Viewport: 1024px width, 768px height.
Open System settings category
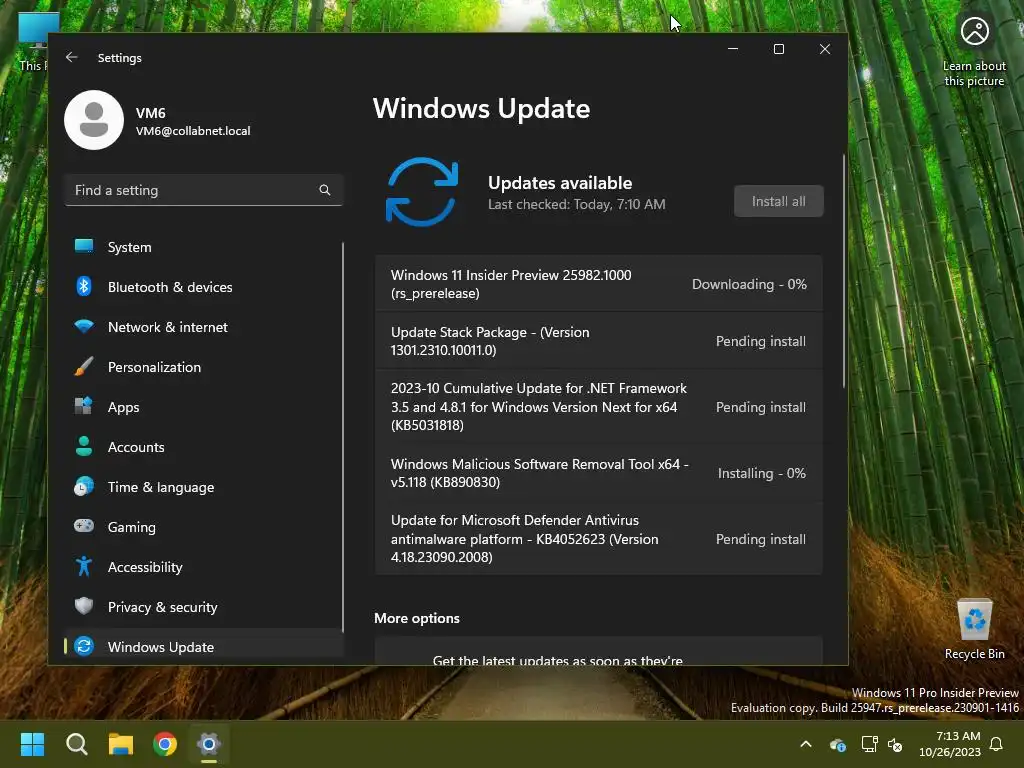tap(204, 247)
